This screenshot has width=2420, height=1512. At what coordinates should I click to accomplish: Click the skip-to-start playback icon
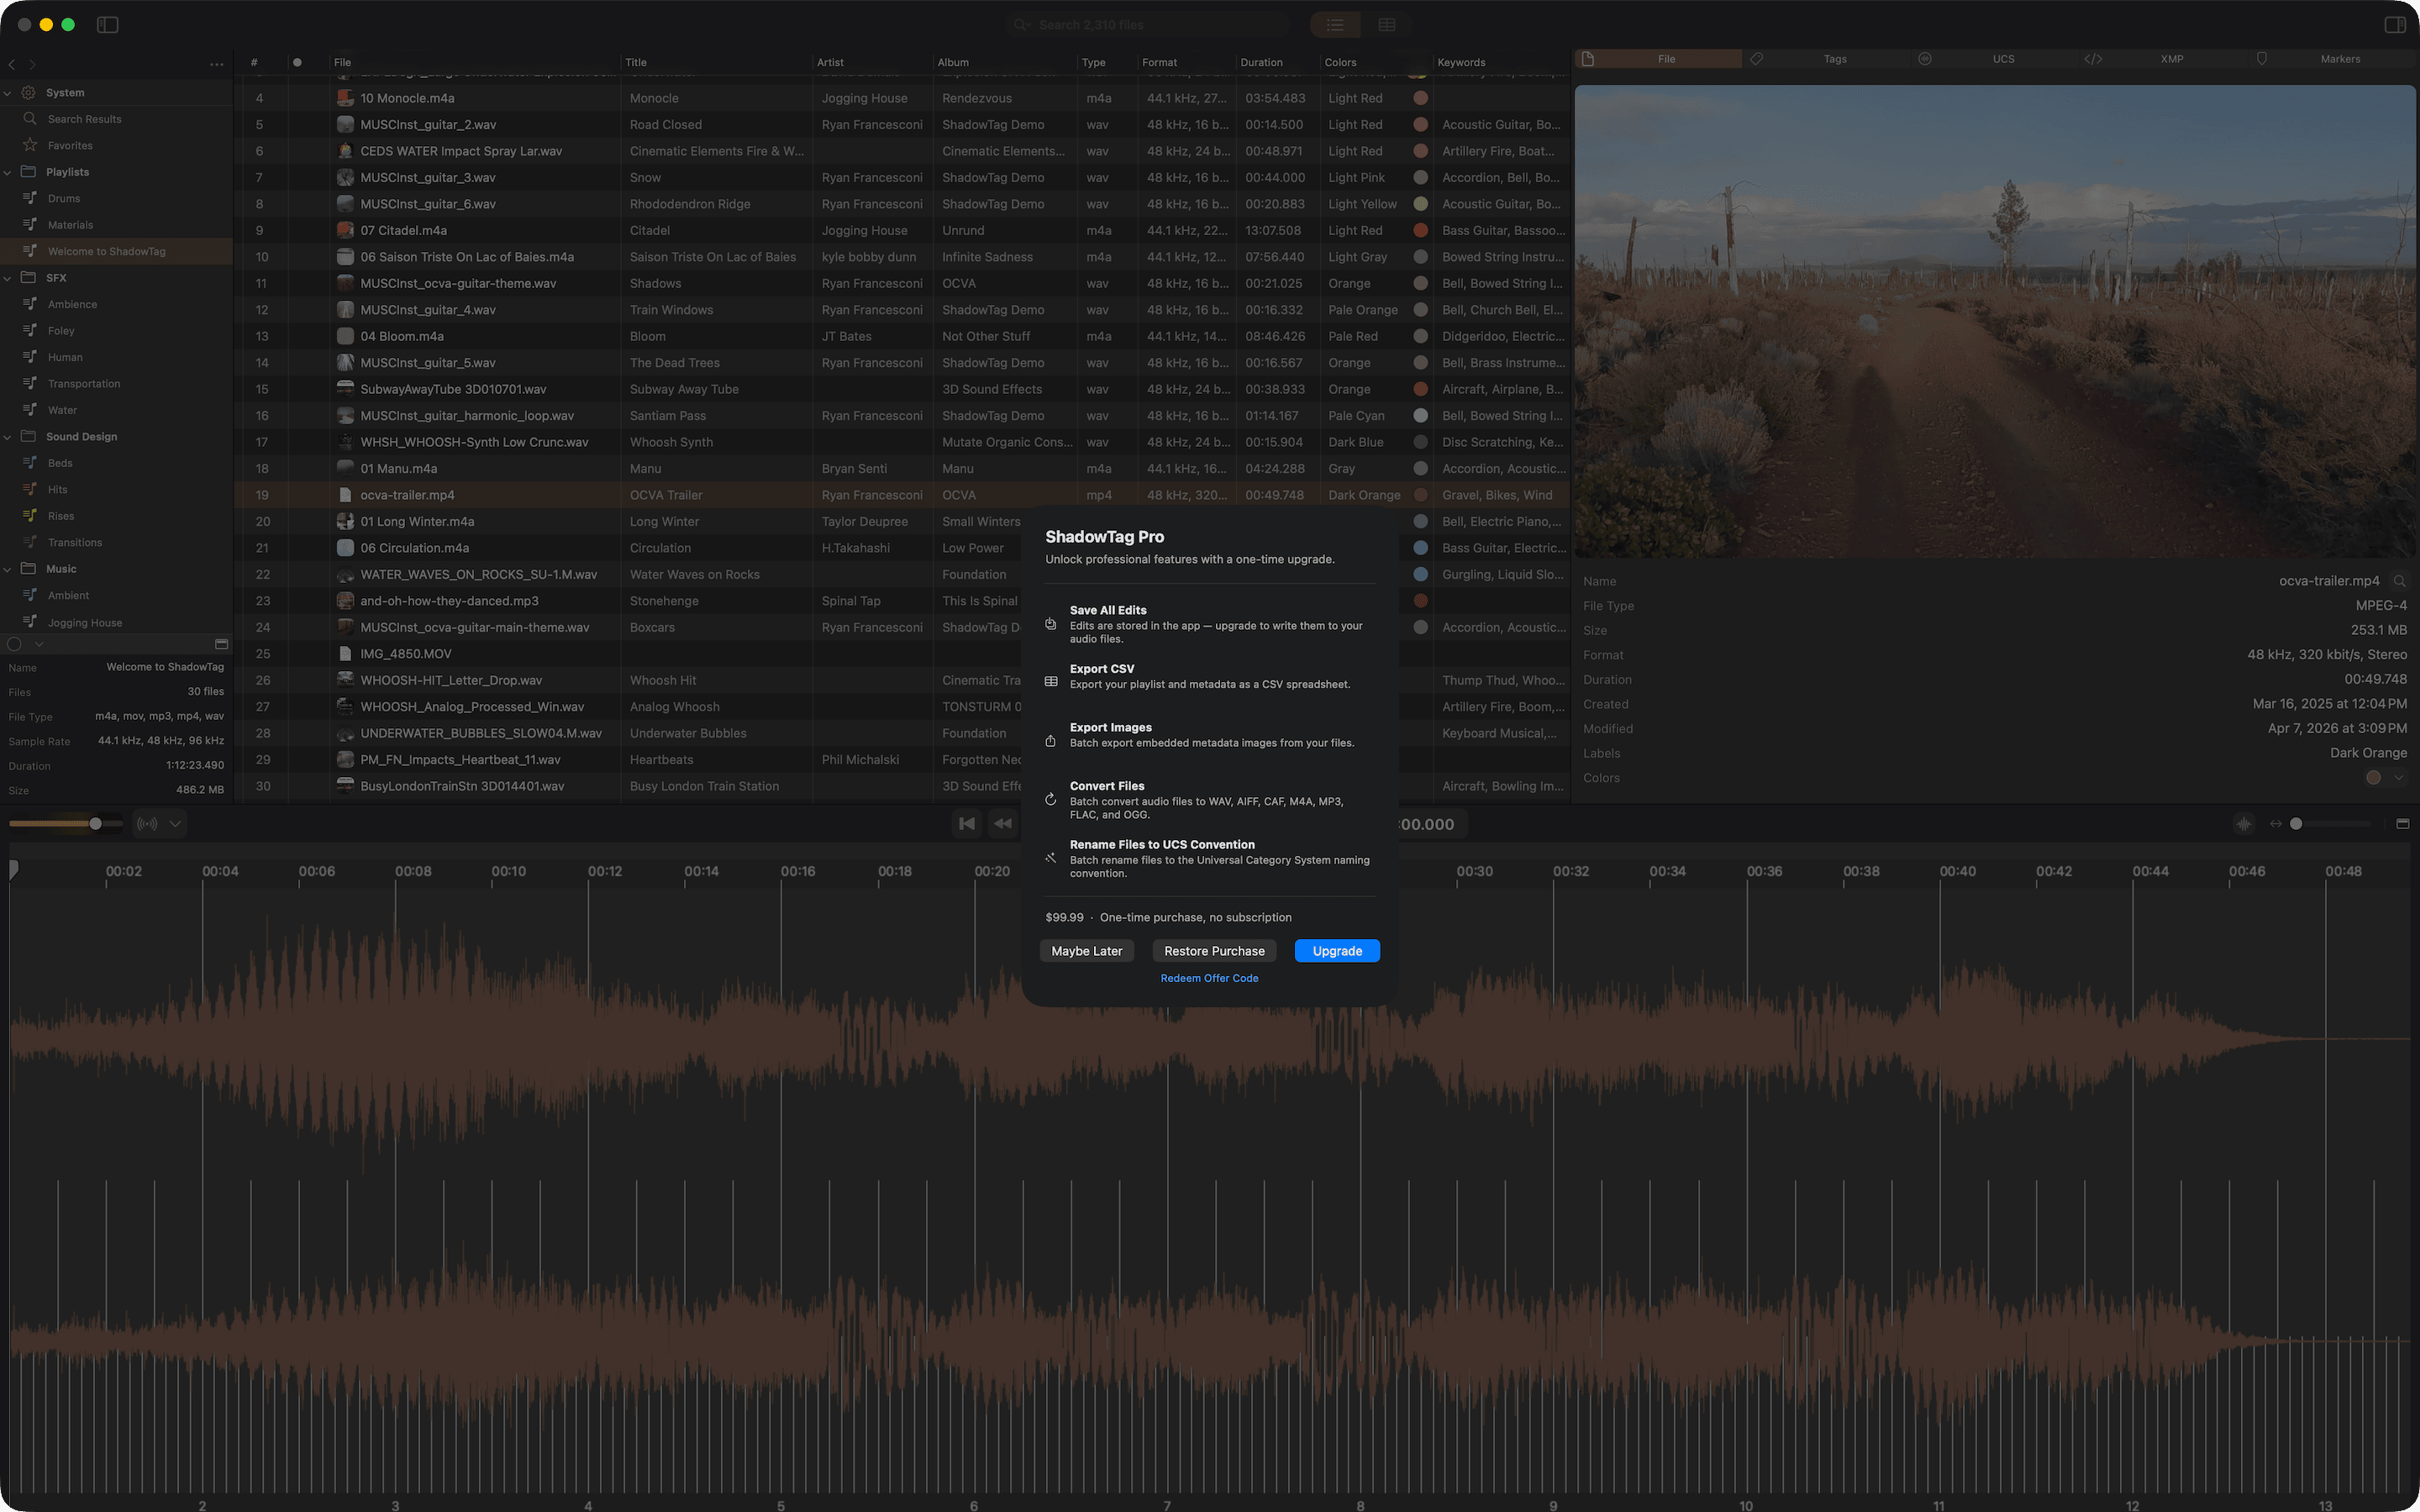[x=966, y=823]
